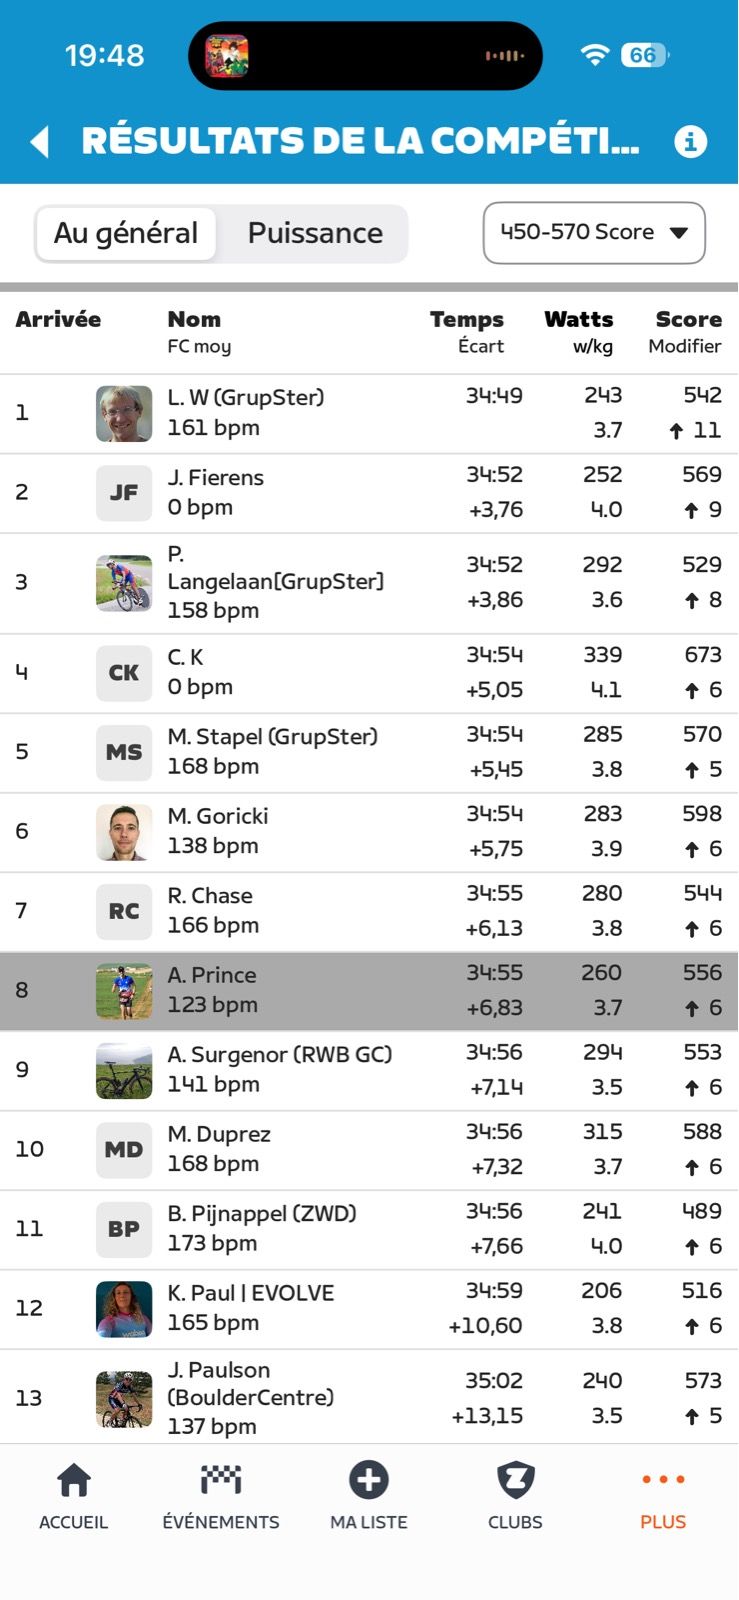The width and height of the screenshot is (739, 1600).
Task: Tap the JF initials avatar
Action: click(x=124, y=492)
